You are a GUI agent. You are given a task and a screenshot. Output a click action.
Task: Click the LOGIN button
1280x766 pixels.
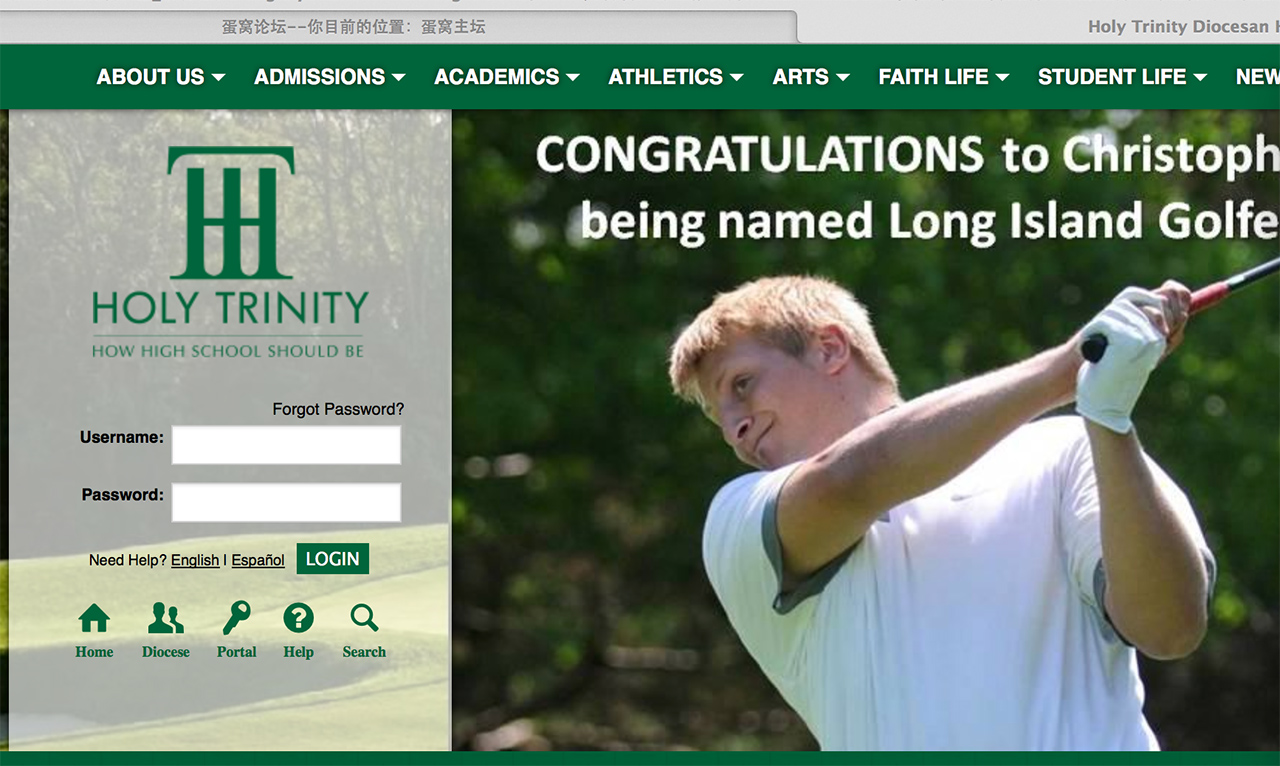(x=333, y=559)
